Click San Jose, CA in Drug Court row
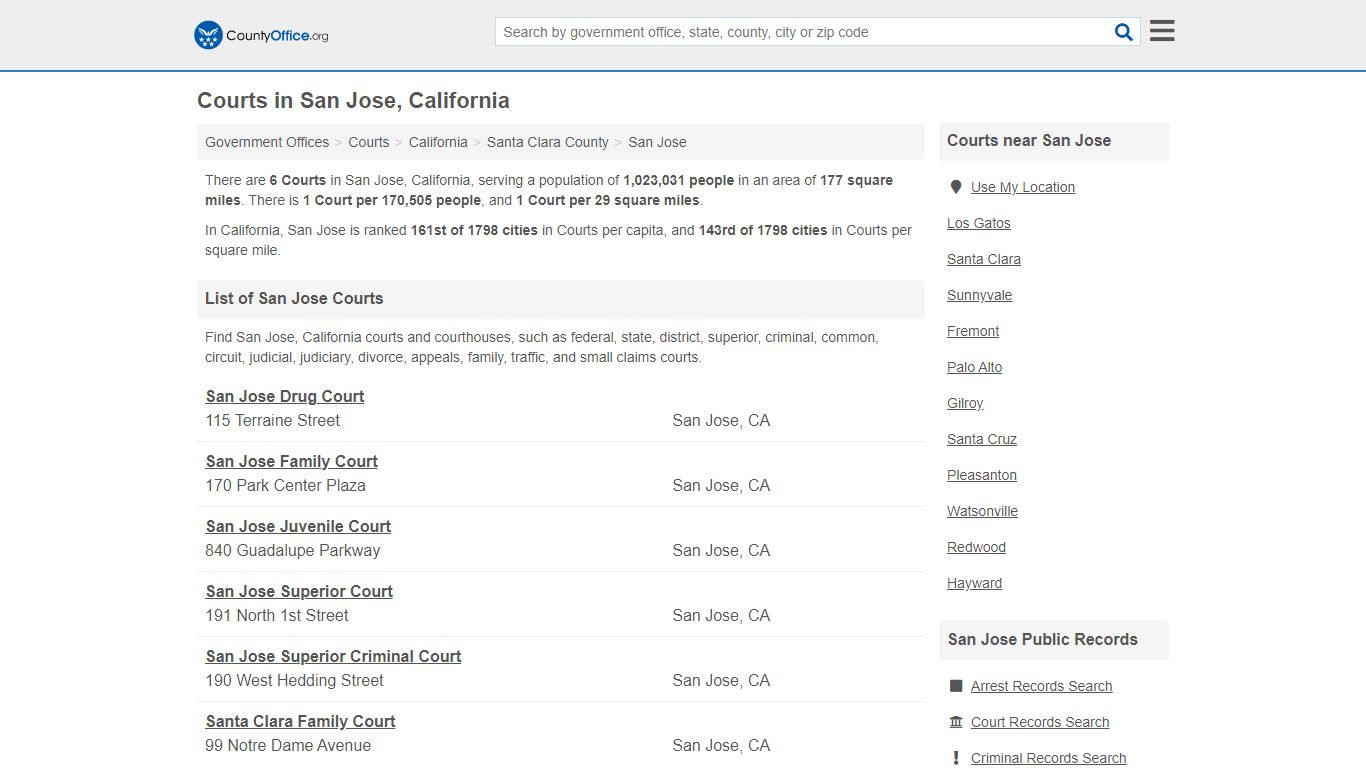Image resolution: width=1366 pixels, height=768 pixels. coord(721,420)
